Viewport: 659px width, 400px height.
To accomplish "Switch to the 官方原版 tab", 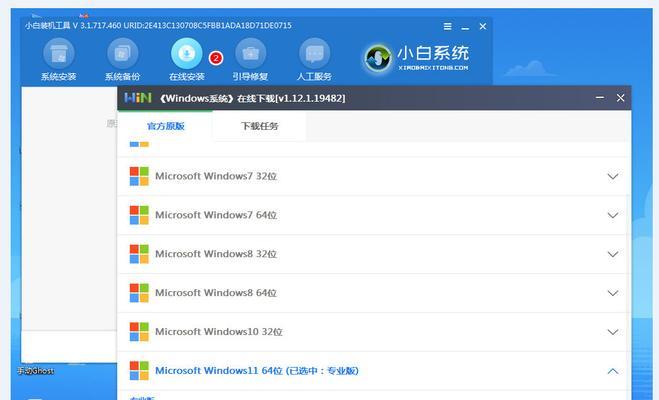I will tap(166, 126).
